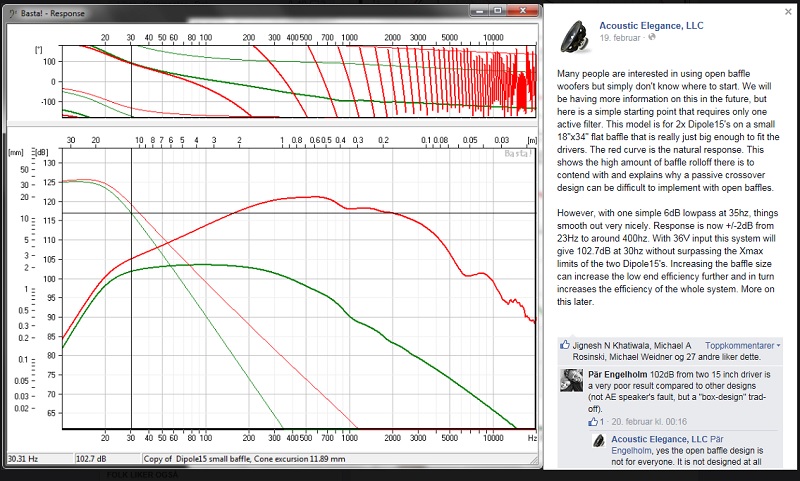The width and height of the screenshot is (800, 481).
Task: Click the '[mm]' excursion axis label
Action: pyautogui.click(x=16, y=152)
